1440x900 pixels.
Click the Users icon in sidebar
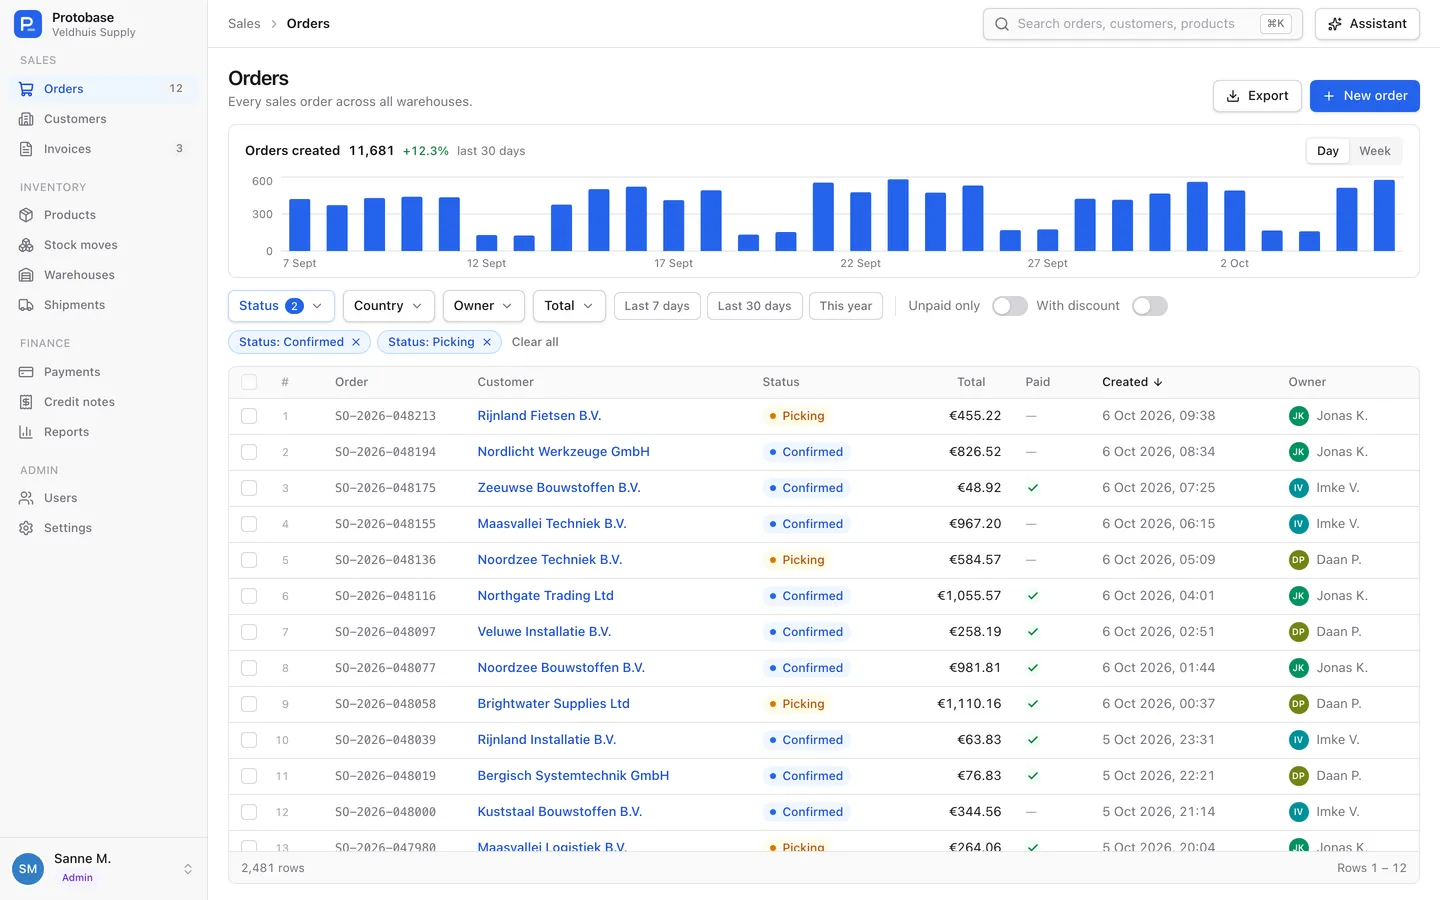tap(27, 498)
